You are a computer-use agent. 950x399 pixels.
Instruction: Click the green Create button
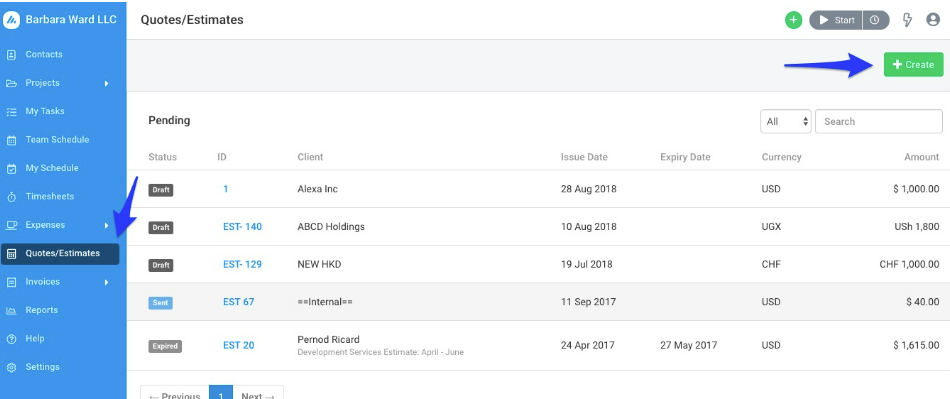pyautogui.click(x=914, y=64)
